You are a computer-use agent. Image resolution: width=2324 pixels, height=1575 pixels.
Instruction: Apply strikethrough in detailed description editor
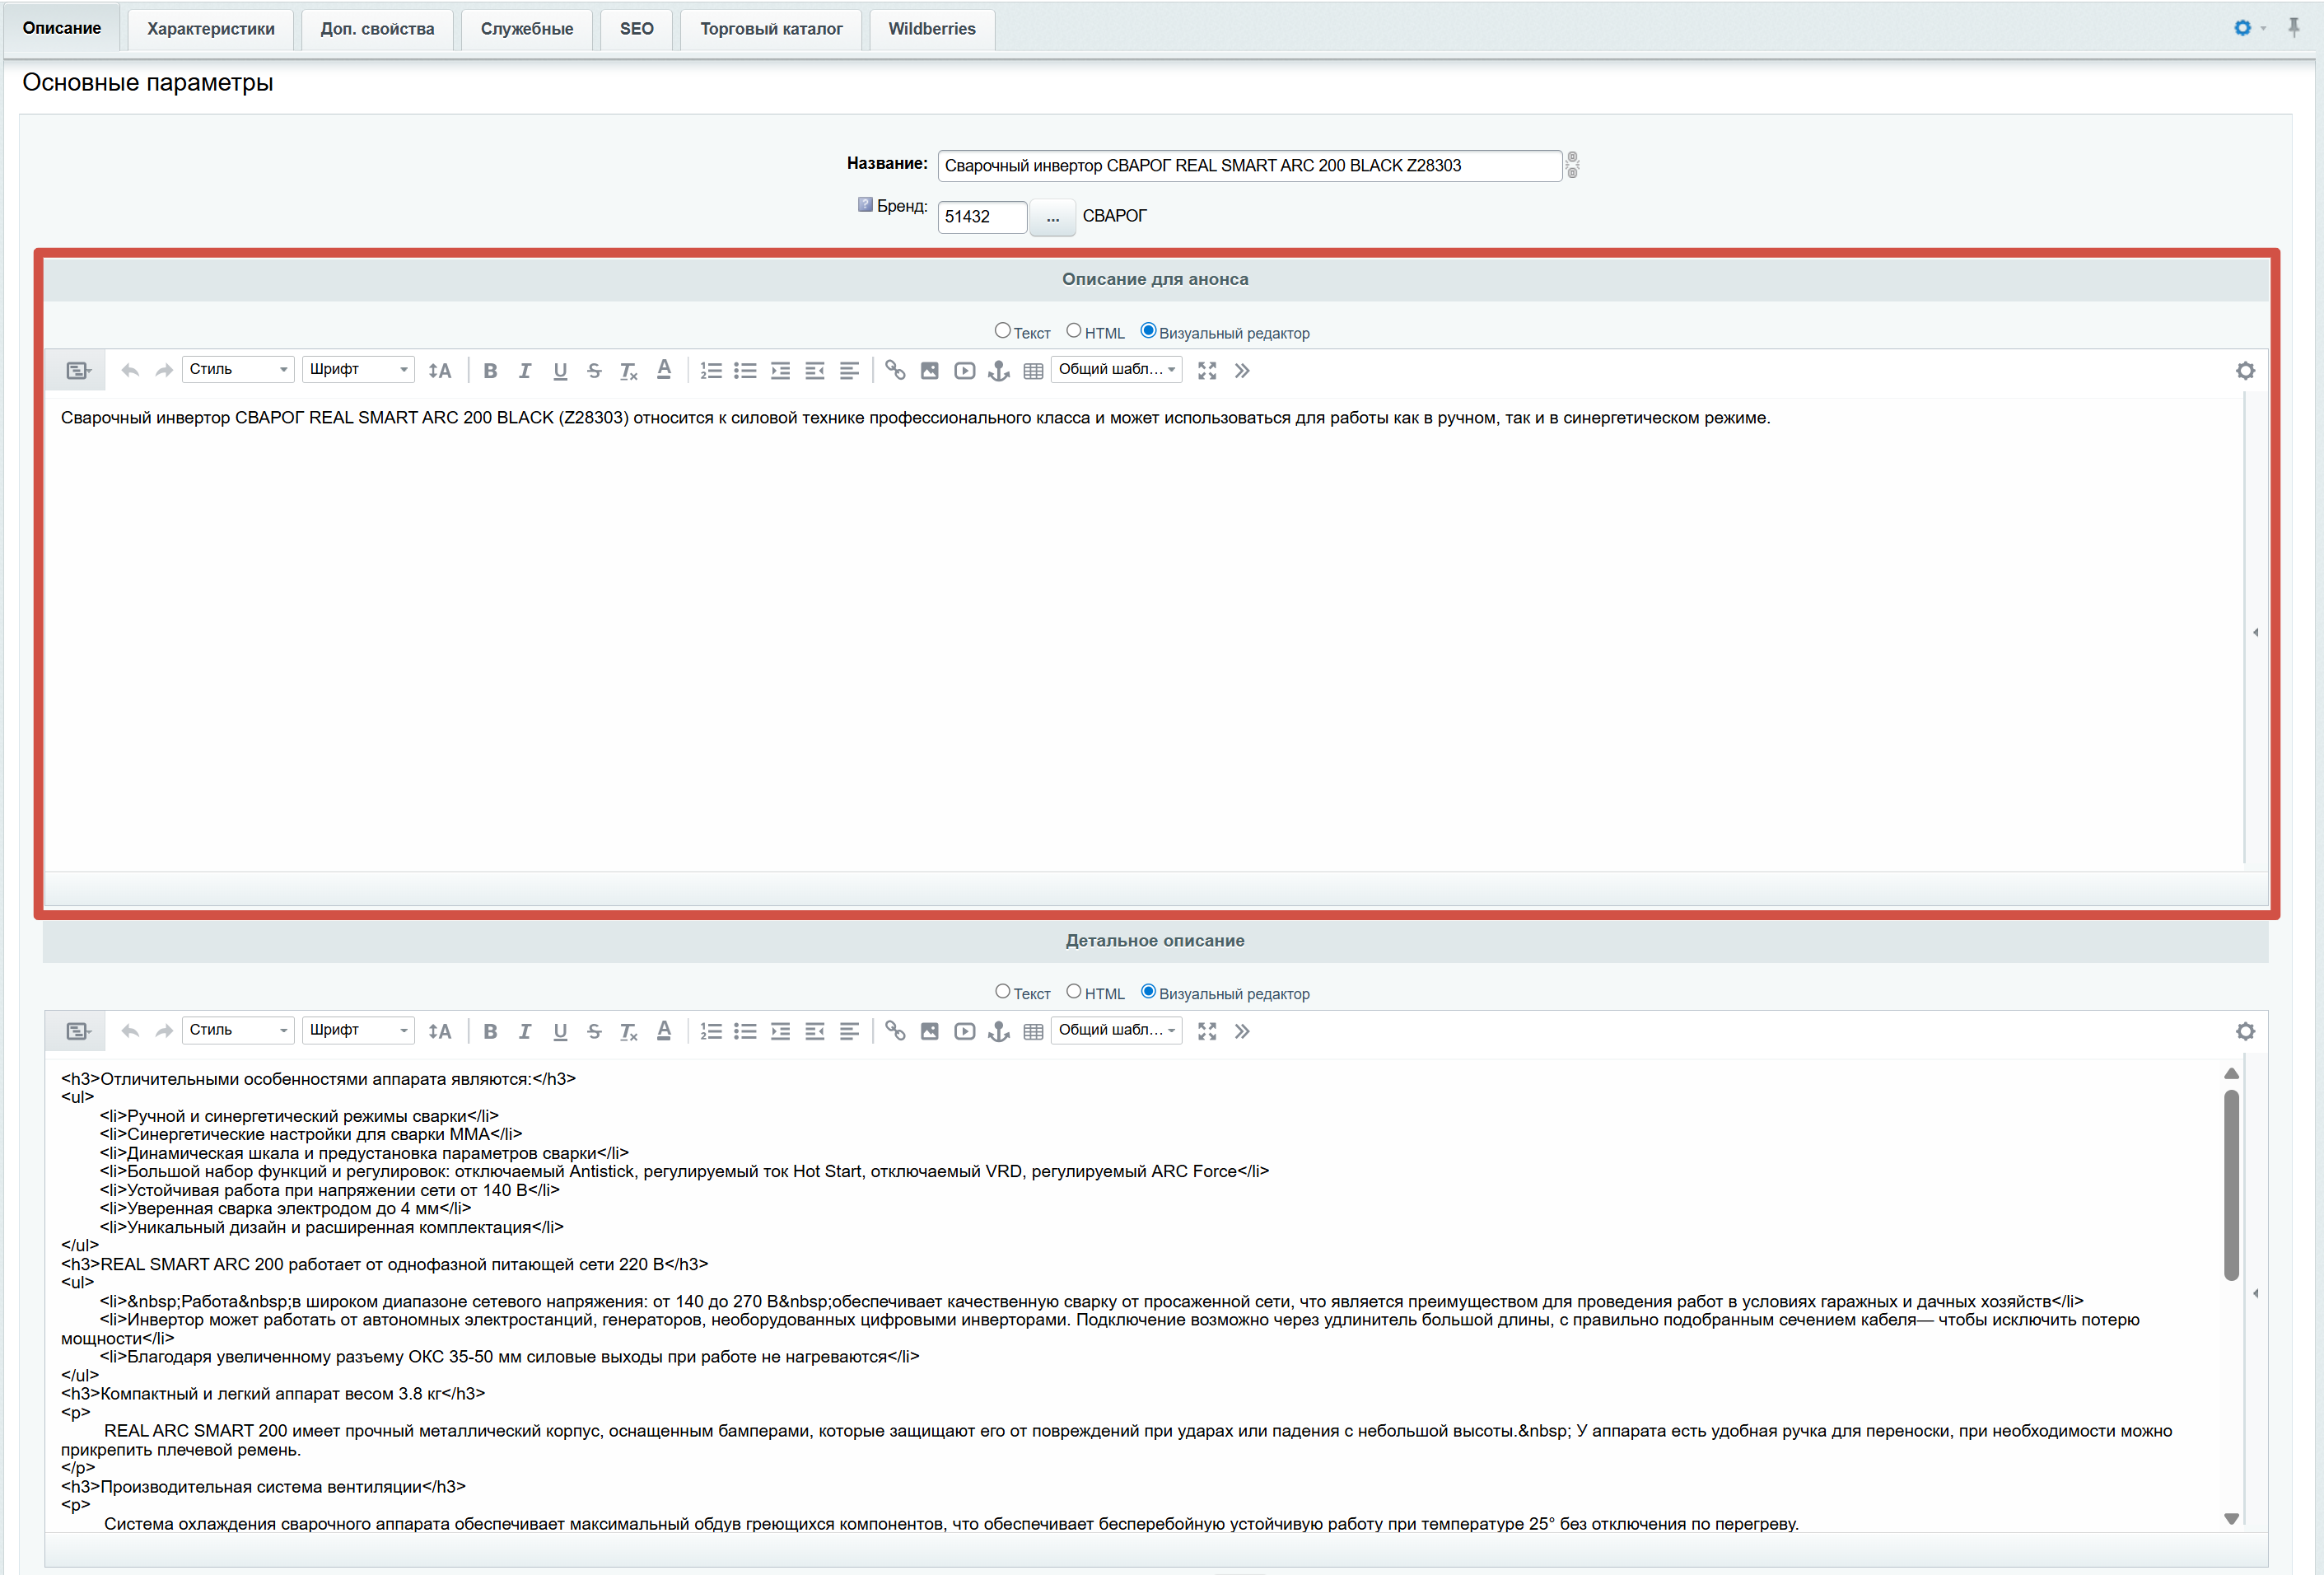click(594, 1032)
